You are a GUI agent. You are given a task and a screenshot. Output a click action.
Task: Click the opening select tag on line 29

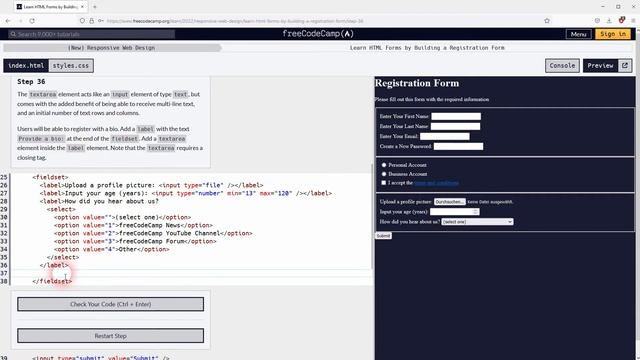(61, 209)
